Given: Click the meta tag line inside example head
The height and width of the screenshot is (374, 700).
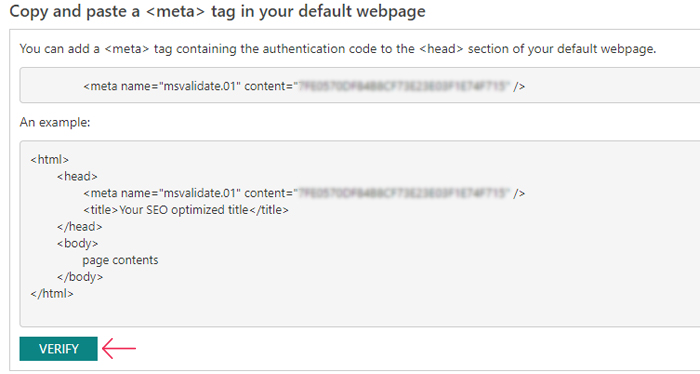Looking at the screenshot, I should [304, 193].
